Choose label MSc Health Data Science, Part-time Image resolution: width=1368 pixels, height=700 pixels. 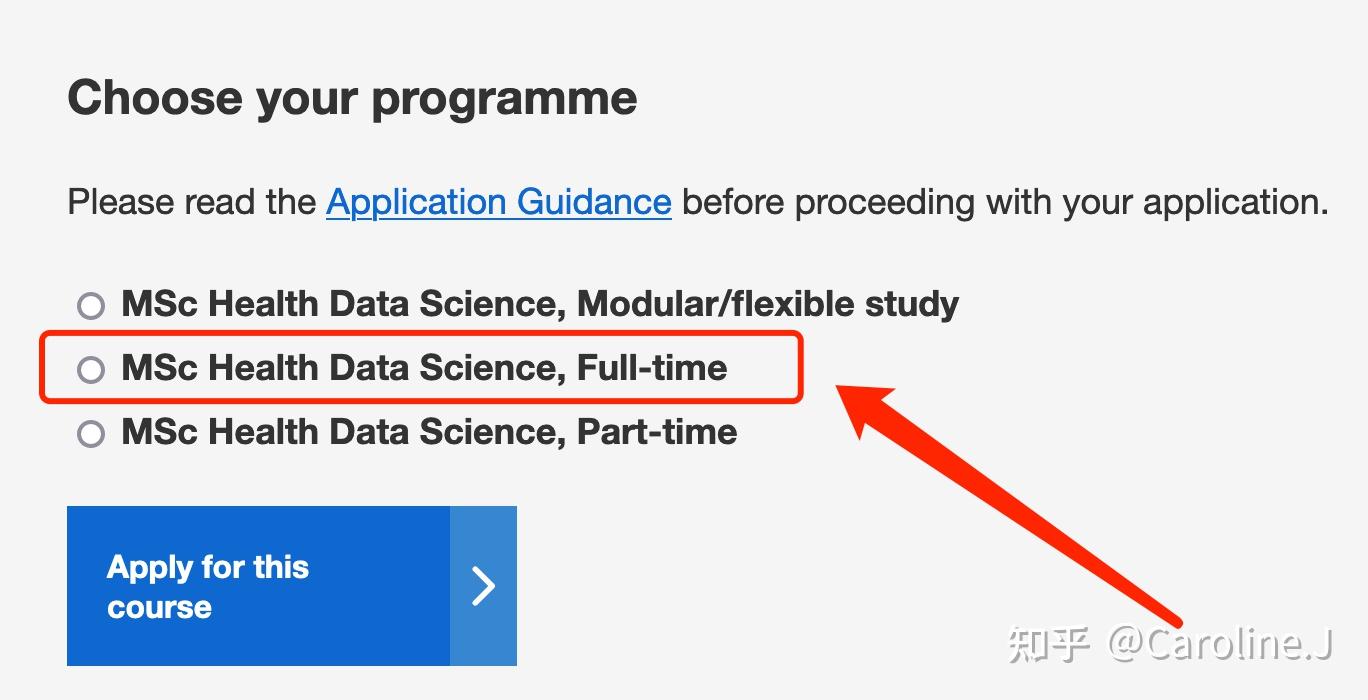pyautogui.click(x=429, y=432)
